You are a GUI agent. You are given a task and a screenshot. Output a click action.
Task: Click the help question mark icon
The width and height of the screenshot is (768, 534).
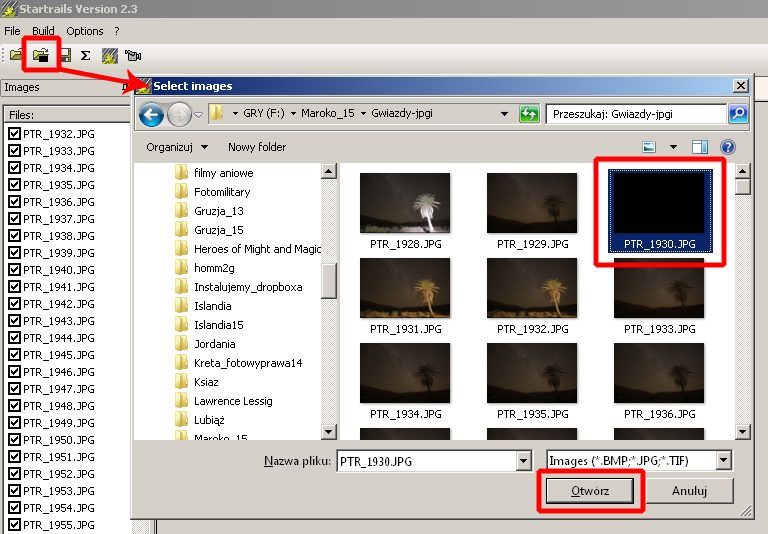point(728,147)
